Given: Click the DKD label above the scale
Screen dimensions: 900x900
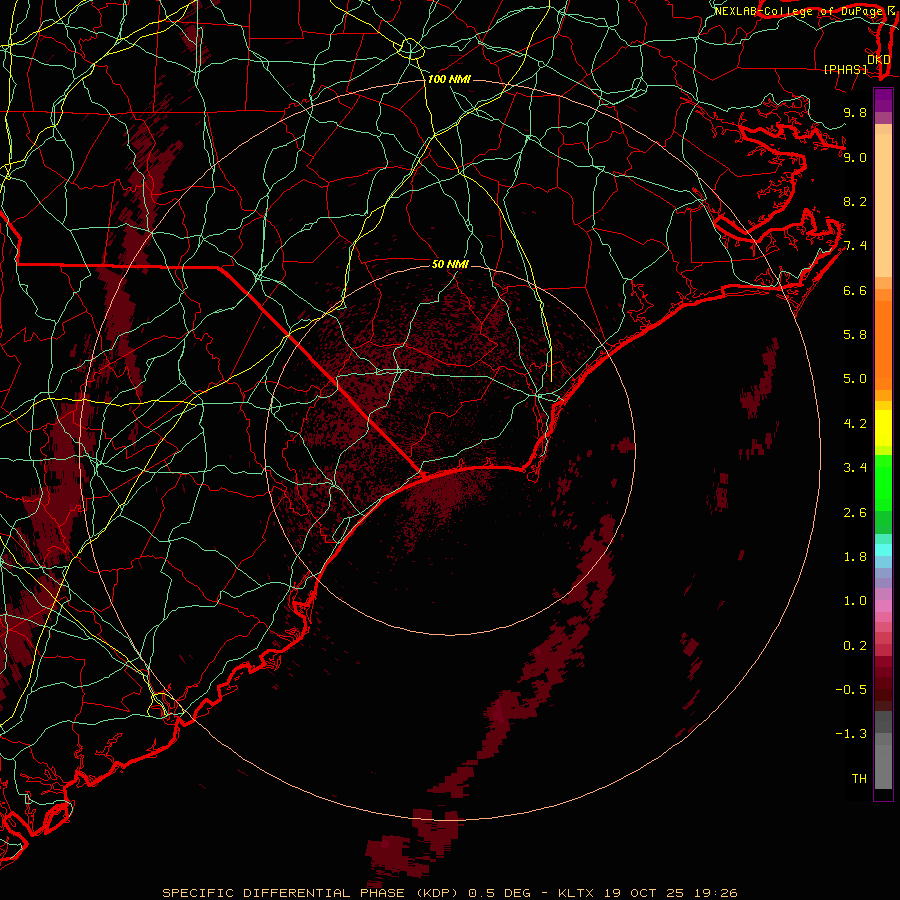Looking at the screenshot, I should tap(879, 59).
